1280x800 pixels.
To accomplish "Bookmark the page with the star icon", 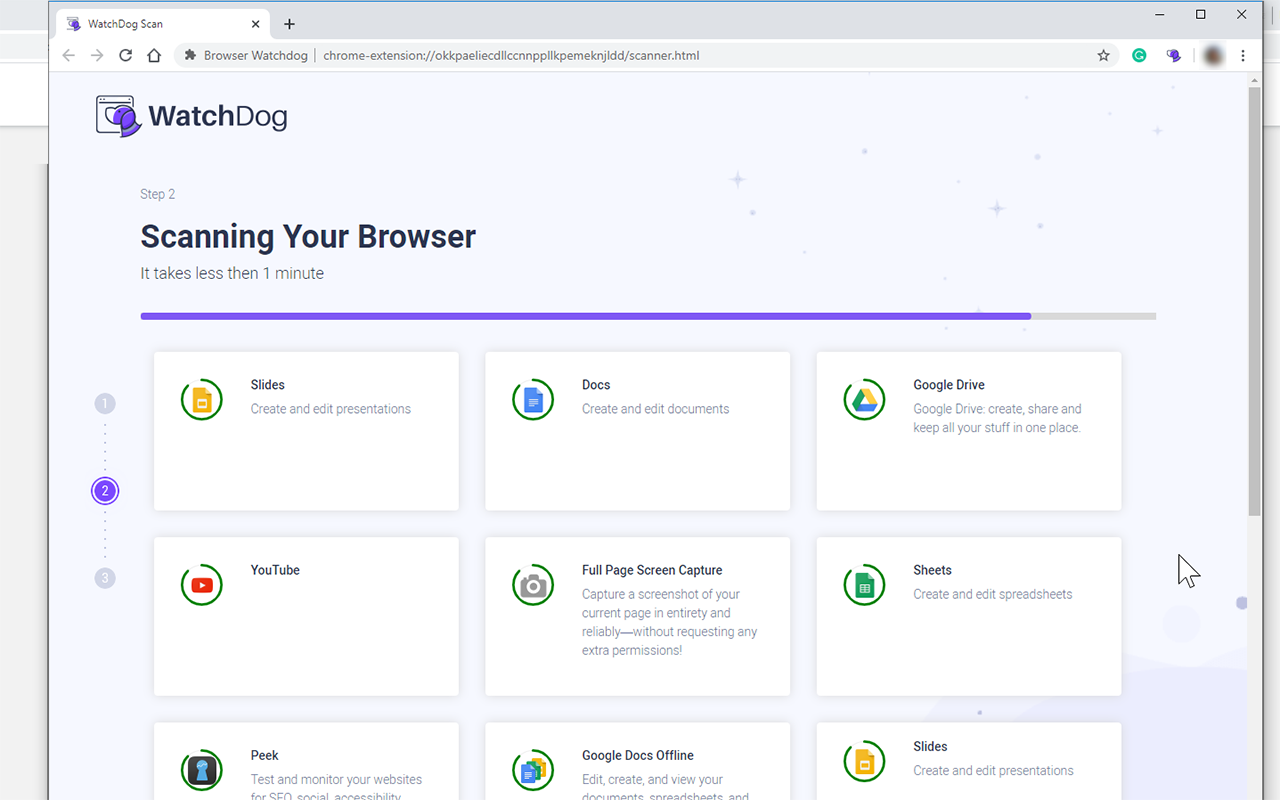I will click(1103, 55).
